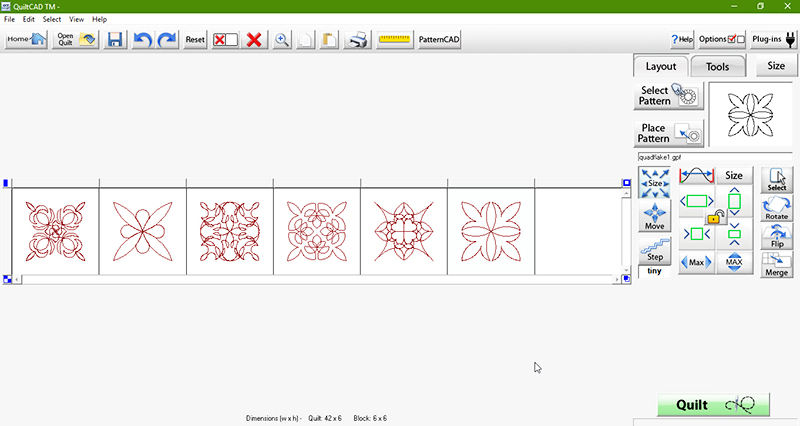
Task: Open the Plug-ins panel
Action: tap(773, 39)
